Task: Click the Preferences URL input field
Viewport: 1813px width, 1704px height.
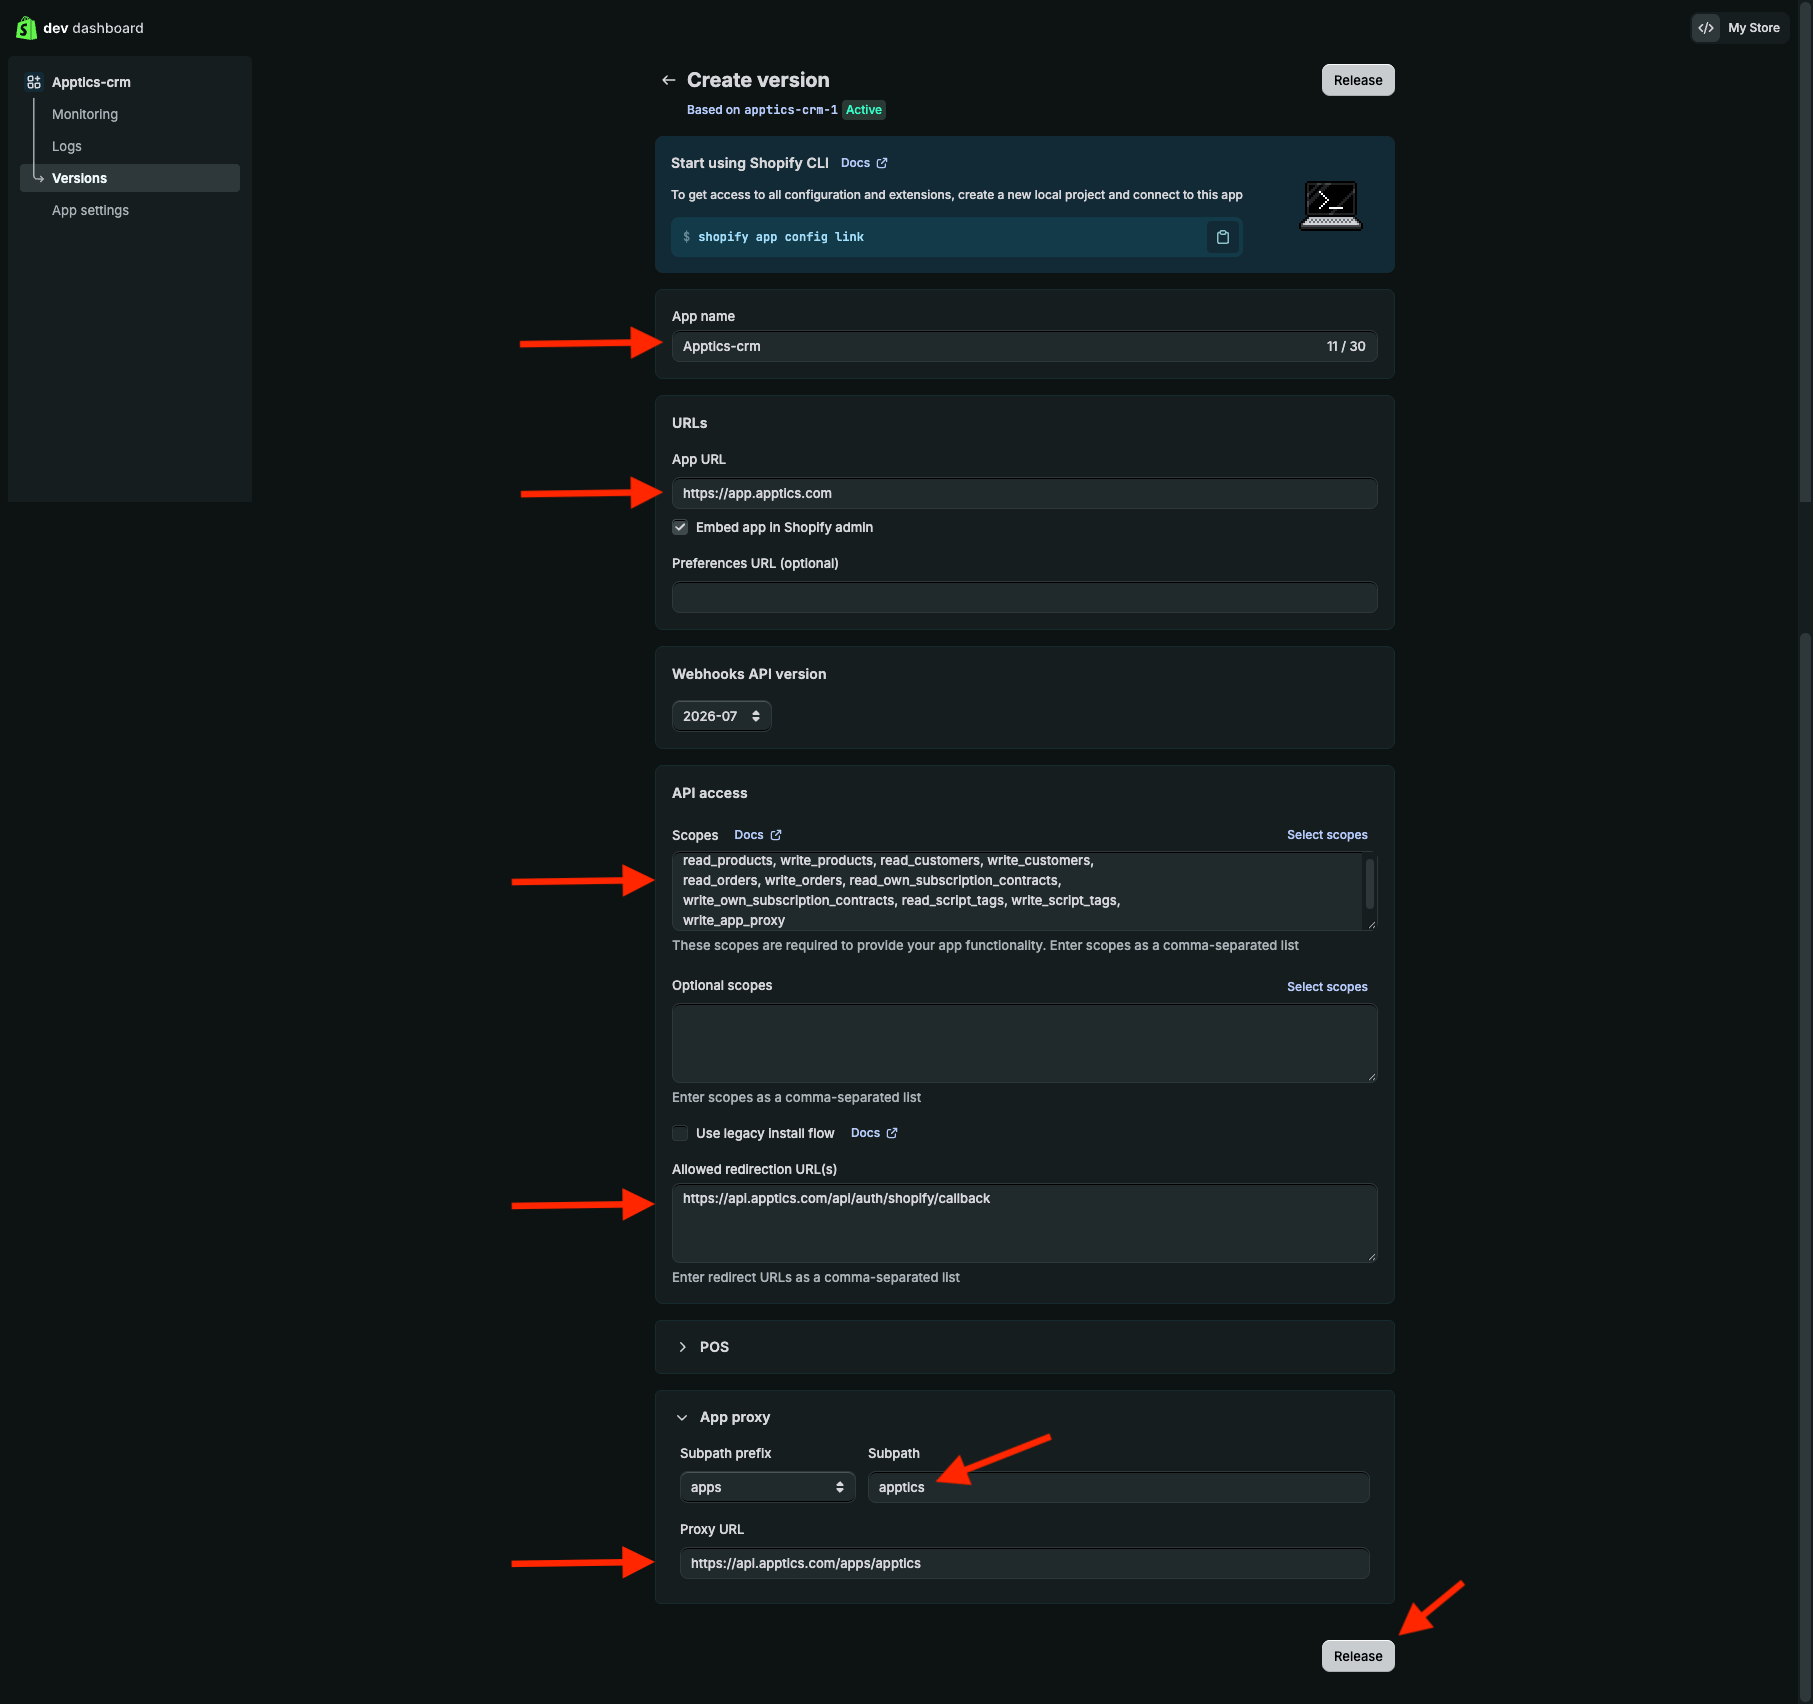Action: point(1025,597)
